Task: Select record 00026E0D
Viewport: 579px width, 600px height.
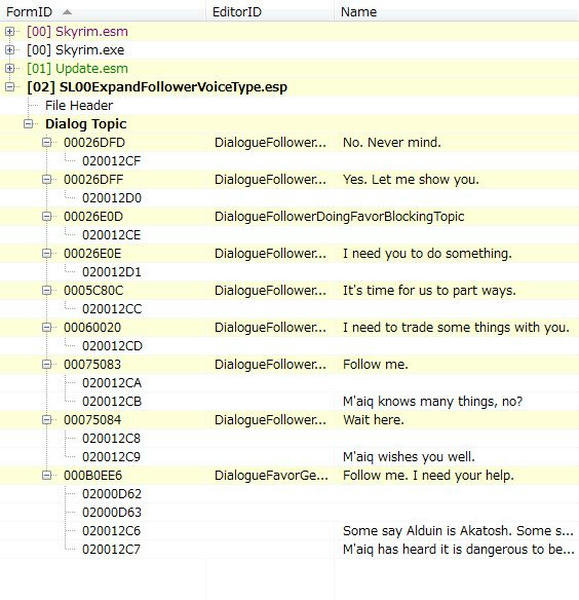Action: [x=93, y=216]
